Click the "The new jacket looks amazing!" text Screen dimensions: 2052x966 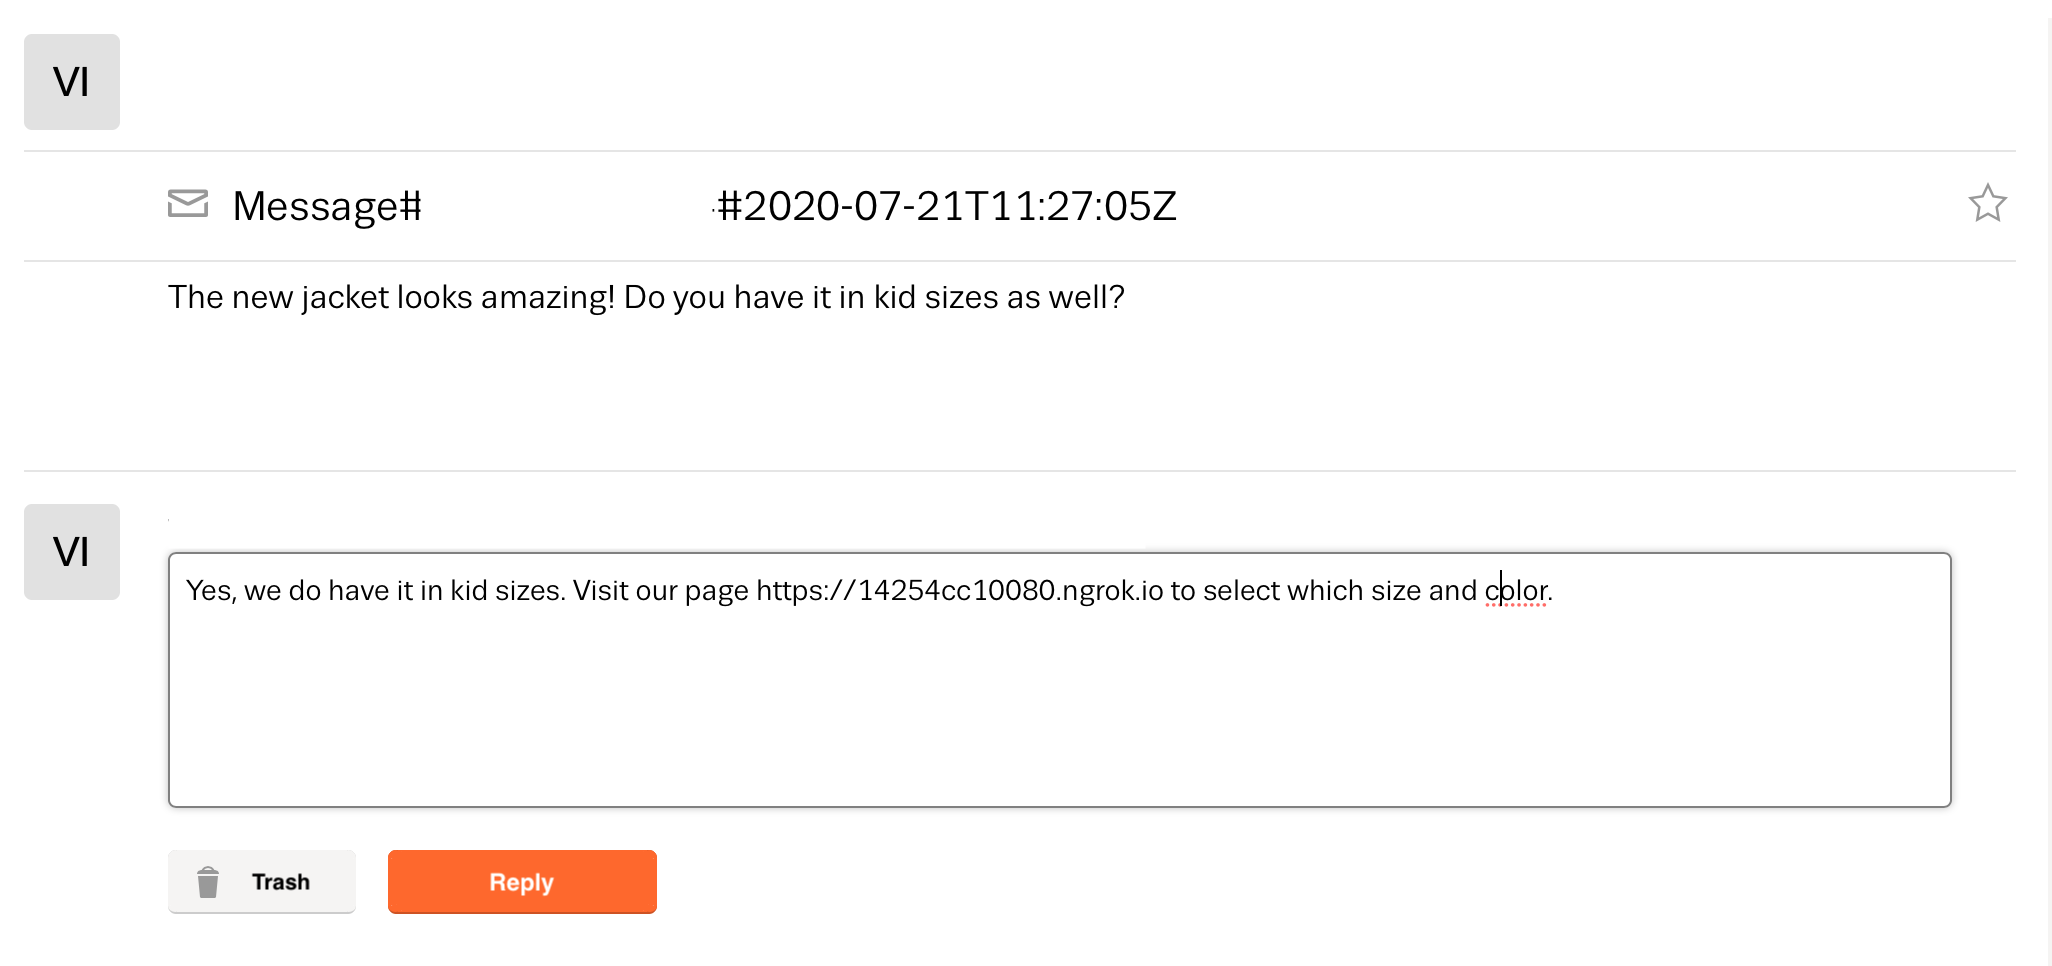pos(391,298)
